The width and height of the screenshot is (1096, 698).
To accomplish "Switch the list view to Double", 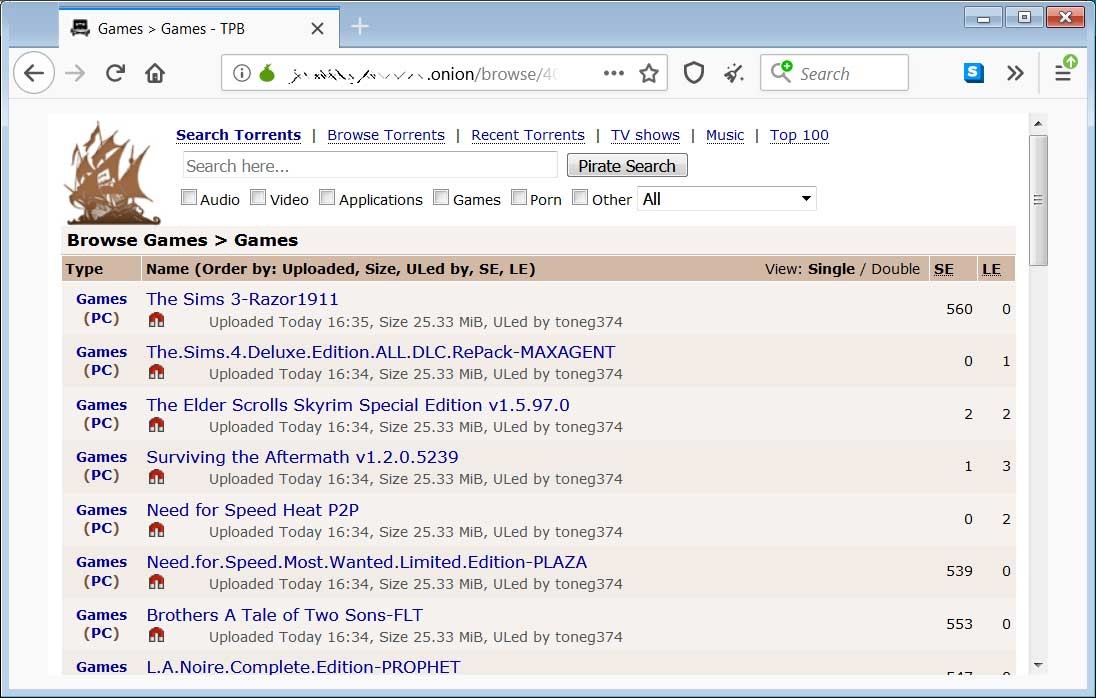I will (895, 268).
